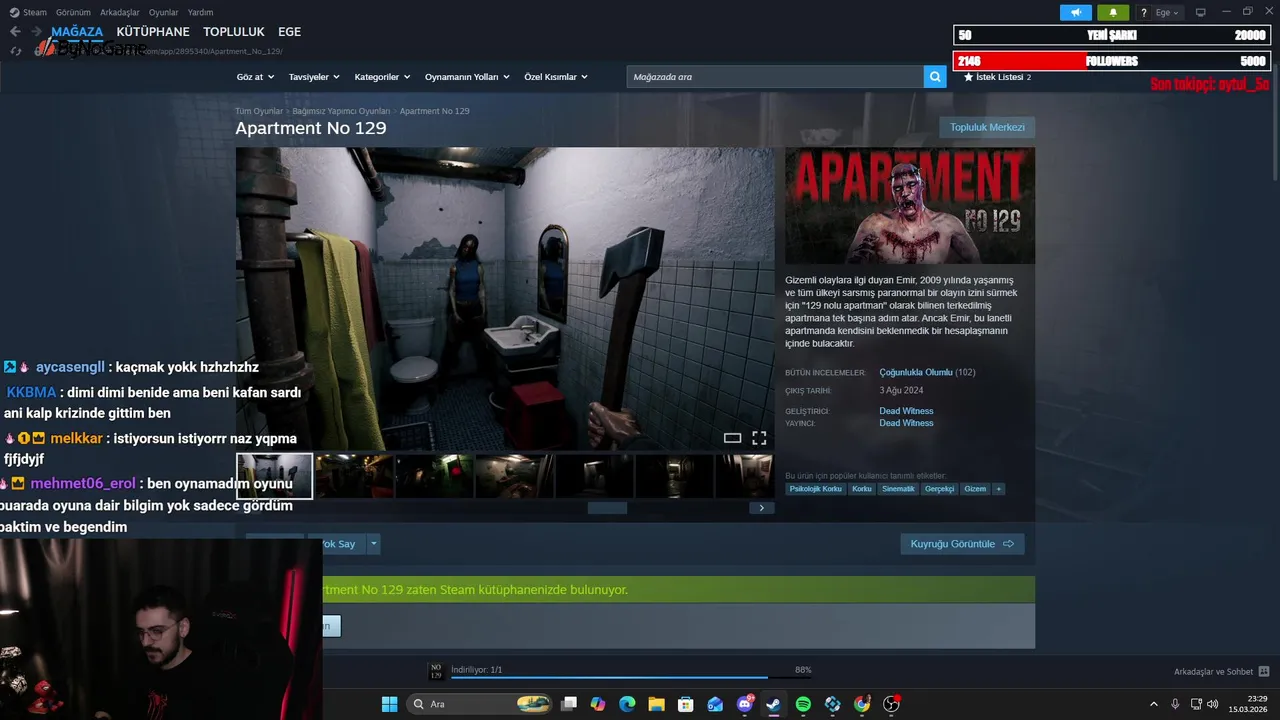
Task: Open Windows Start menu
Action: pyautogui.click(x=390, y=704)
